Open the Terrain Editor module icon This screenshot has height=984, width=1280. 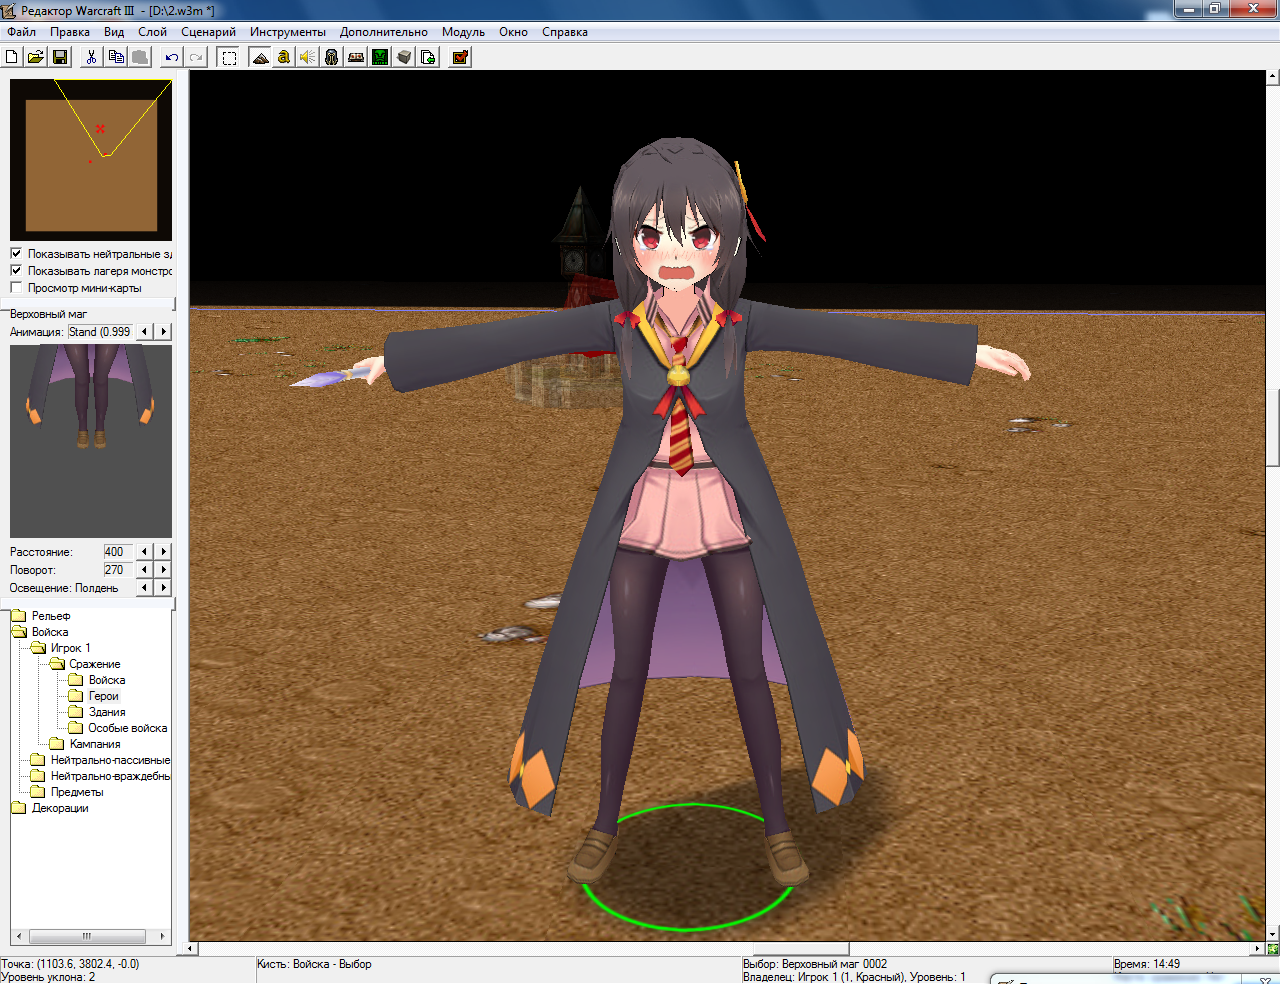pyautogui.click(x=260, y=57)
